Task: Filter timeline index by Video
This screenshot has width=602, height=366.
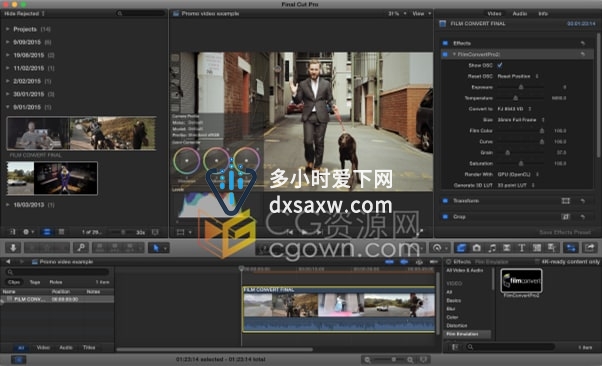Action: 43,348
